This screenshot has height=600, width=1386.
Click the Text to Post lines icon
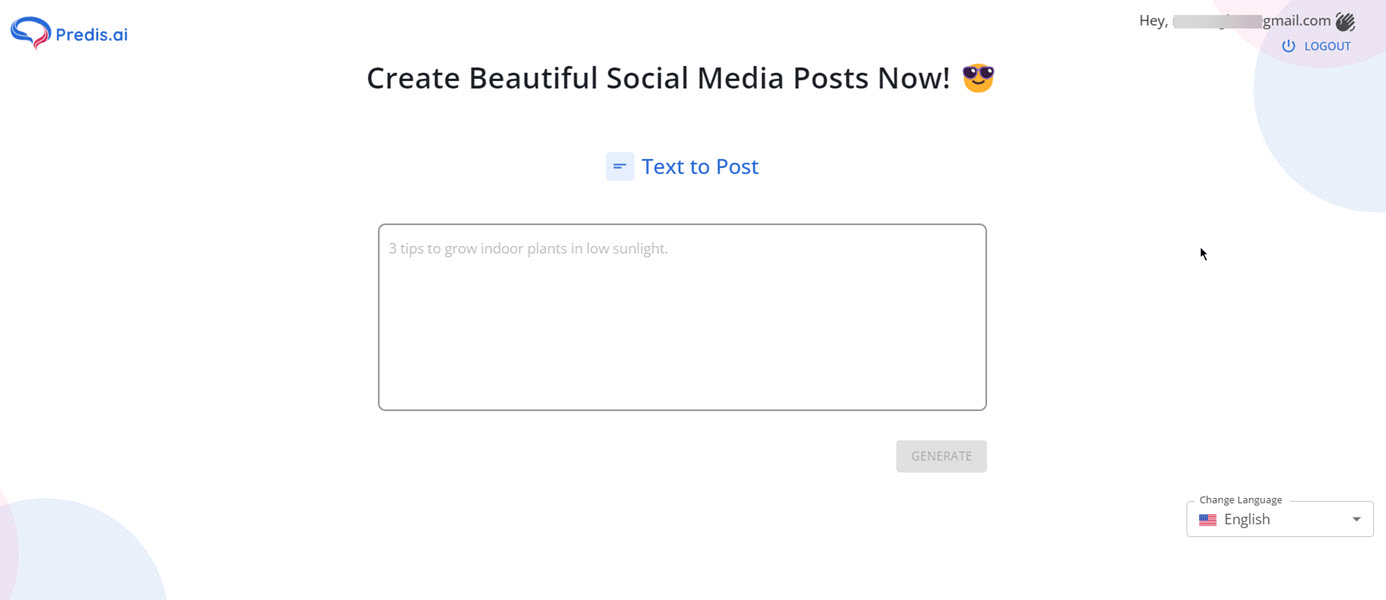(620, 167)
